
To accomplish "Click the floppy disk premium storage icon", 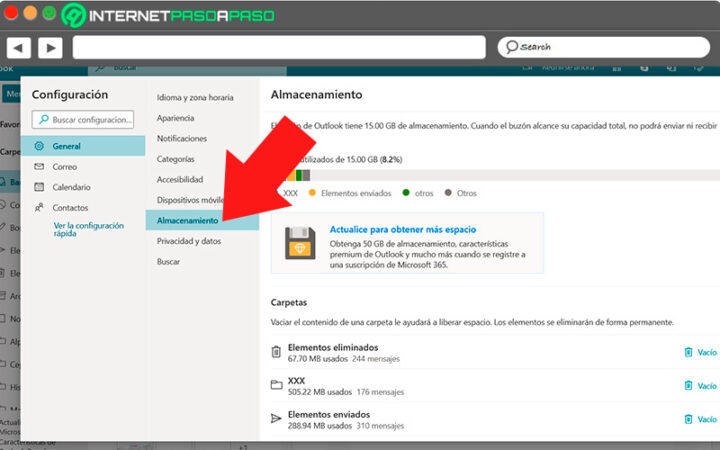I will pyautogui.click(x=300, y=243).
